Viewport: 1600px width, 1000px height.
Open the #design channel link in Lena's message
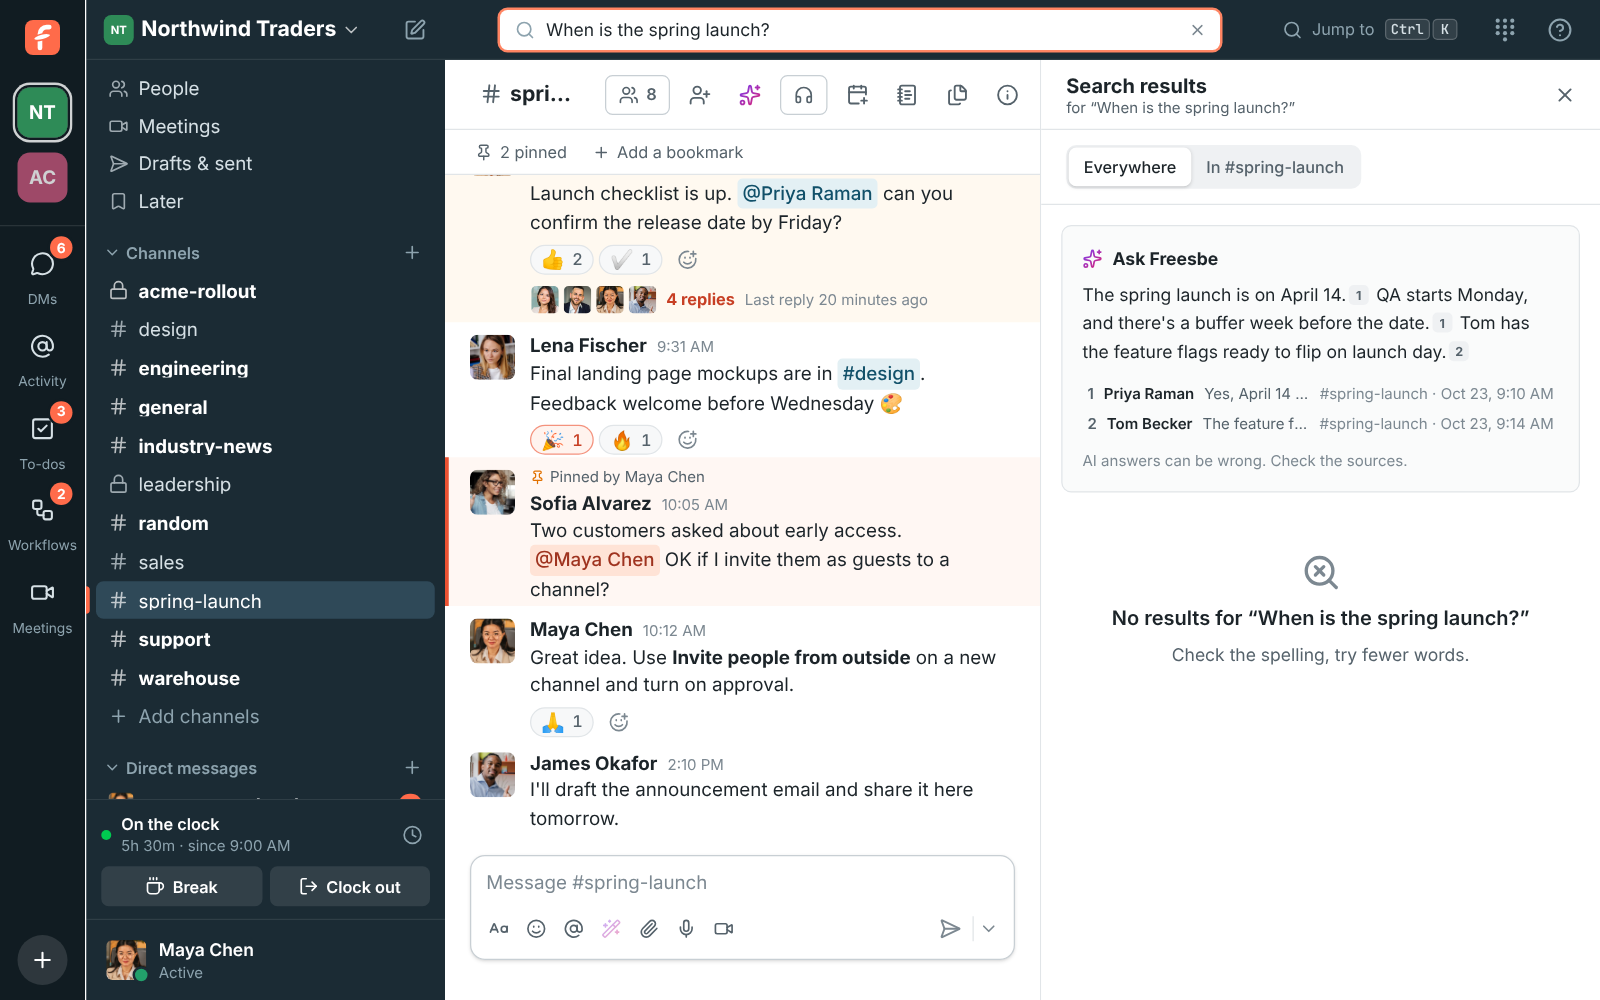(878, 374)
